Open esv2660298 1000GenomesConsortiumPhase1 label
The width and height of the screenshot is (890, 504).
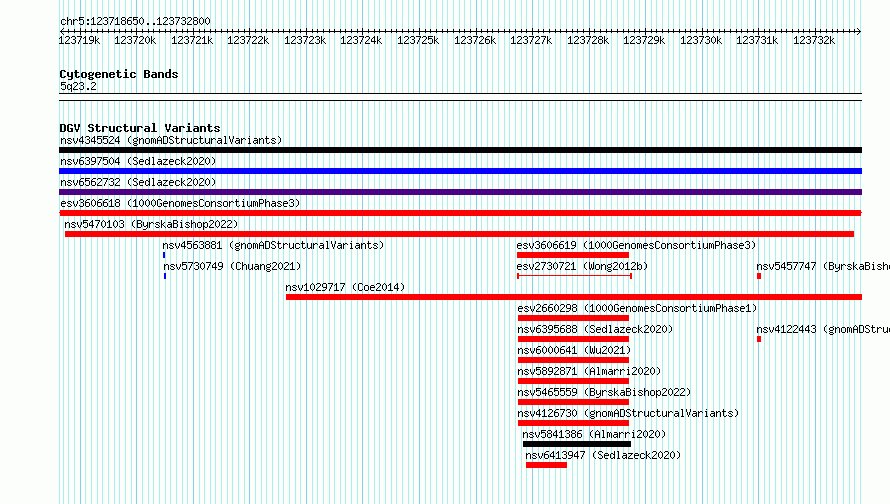pos(637,308)
